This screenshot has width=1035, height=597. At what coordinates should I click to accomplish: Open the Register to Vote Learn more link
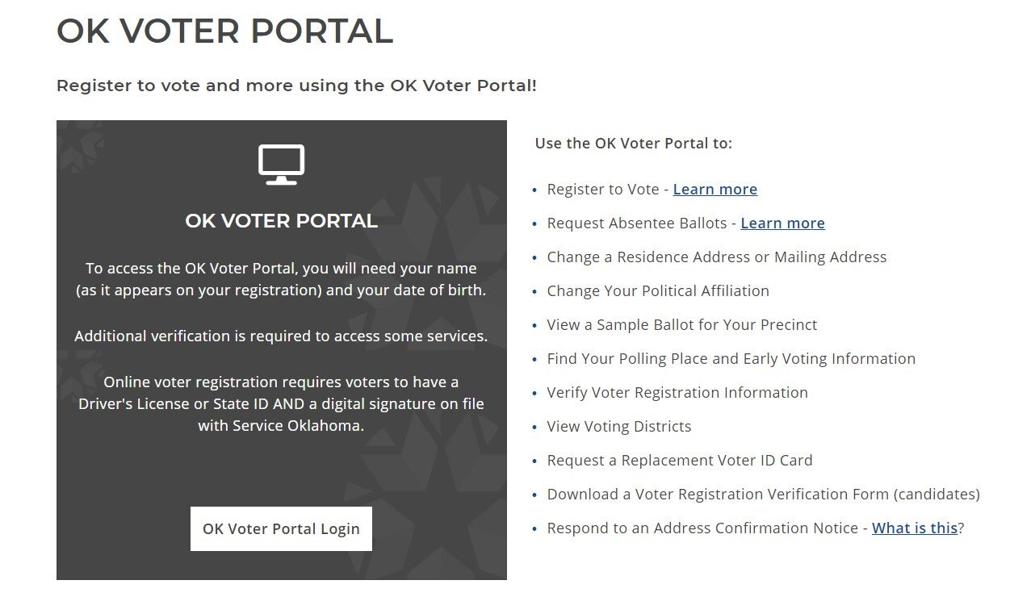coord(715,189)
